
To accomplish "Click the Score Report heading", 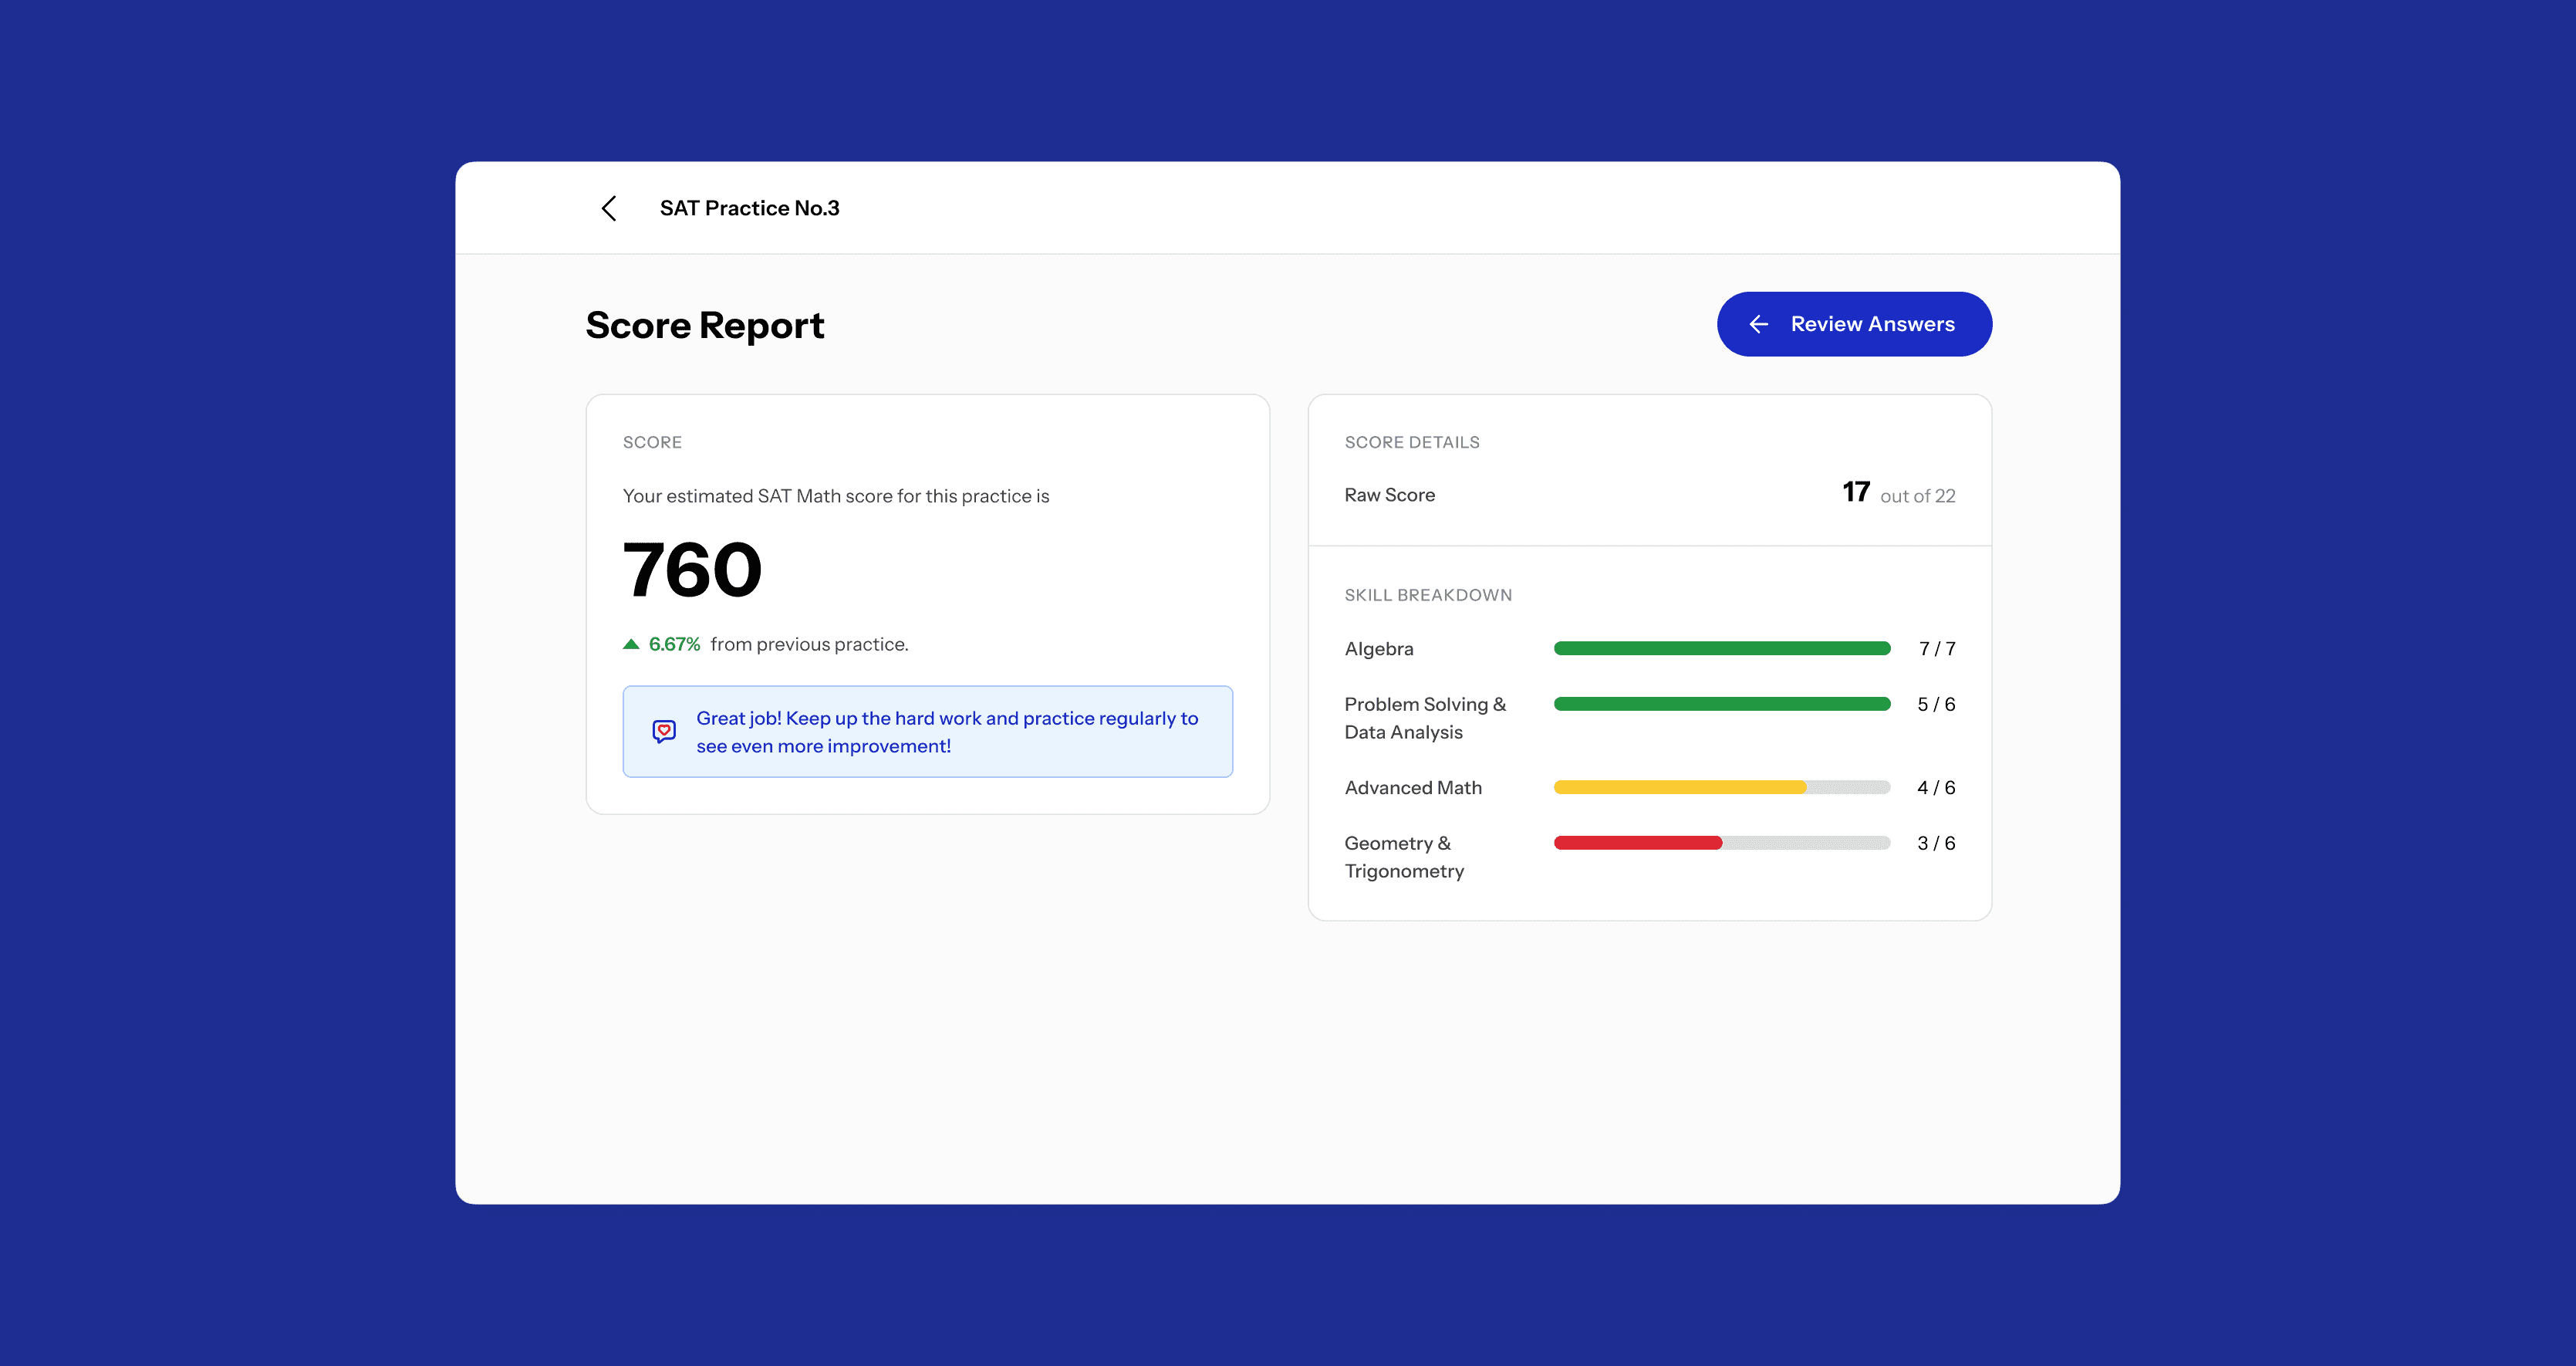I will click(x=705, y=325).
